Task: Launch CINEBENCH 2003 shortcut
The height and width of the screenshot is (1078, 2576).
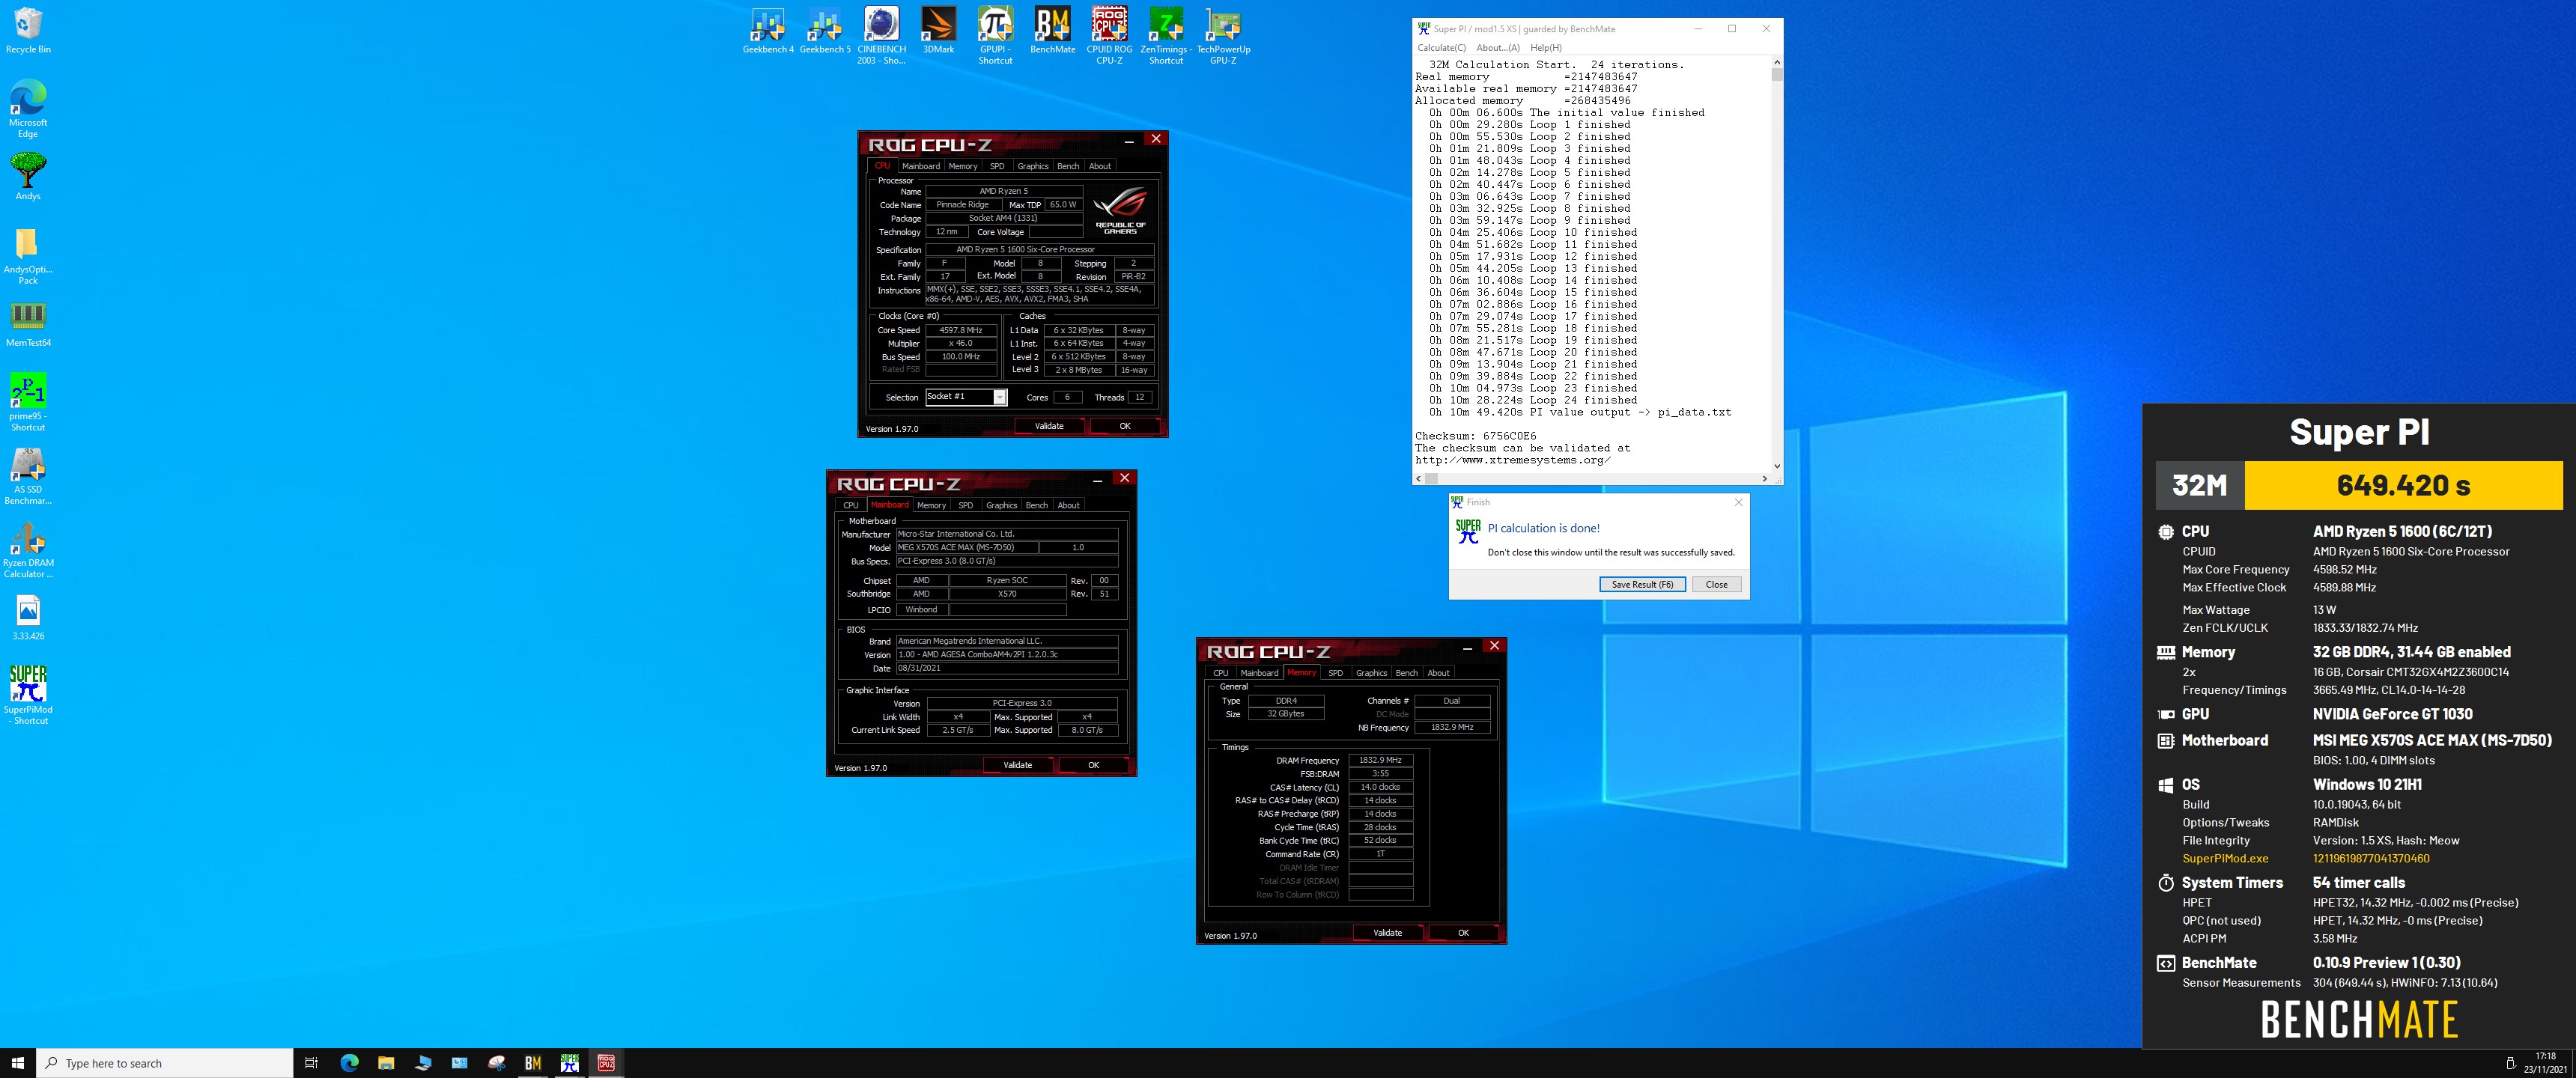Action: [x=881, y=36]
